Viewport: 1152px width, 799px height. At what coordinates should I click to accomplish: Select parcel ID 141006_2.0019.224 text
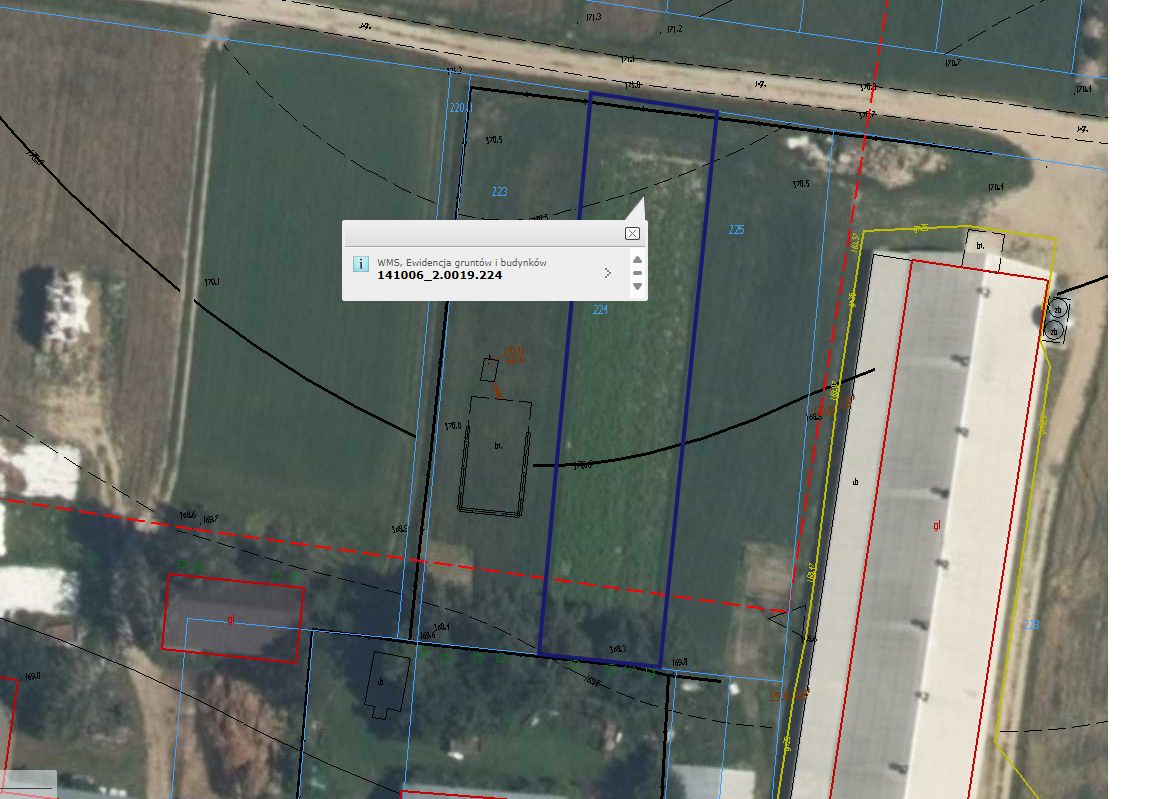[x=439, y=275]
